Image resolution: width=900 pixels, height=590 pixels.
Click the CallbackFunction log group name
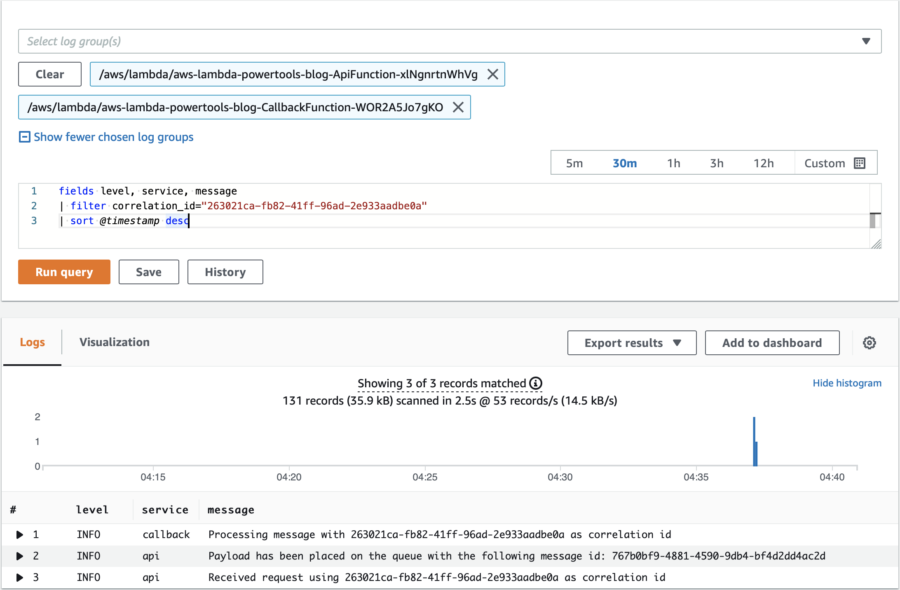click(x=235, y=107)
